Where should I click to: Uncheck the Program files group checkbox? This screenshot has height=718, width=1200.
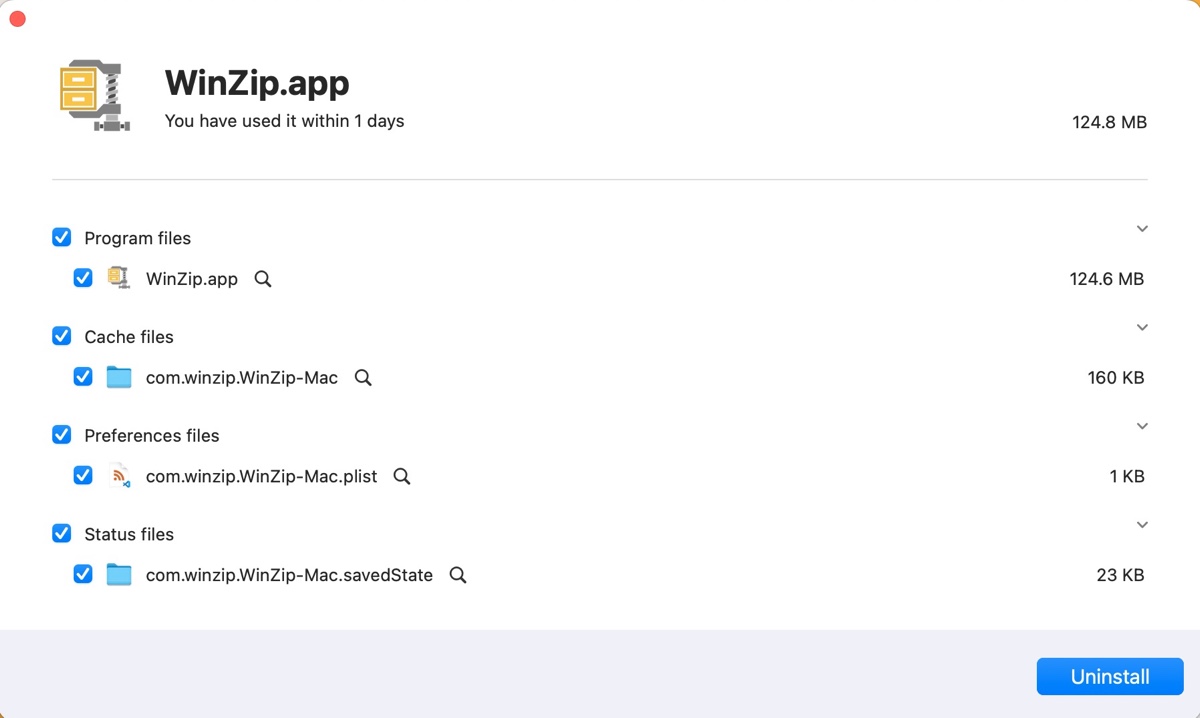pos(62,238)
